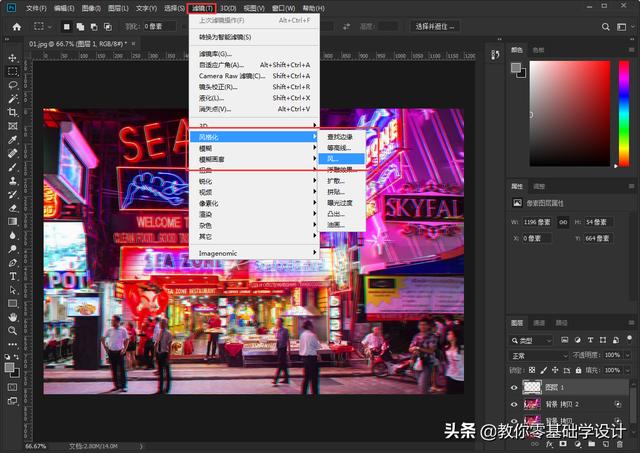Viewport: 640px width, 453px height.
Task: Click the link width and height button
Action: click(563, 222)
